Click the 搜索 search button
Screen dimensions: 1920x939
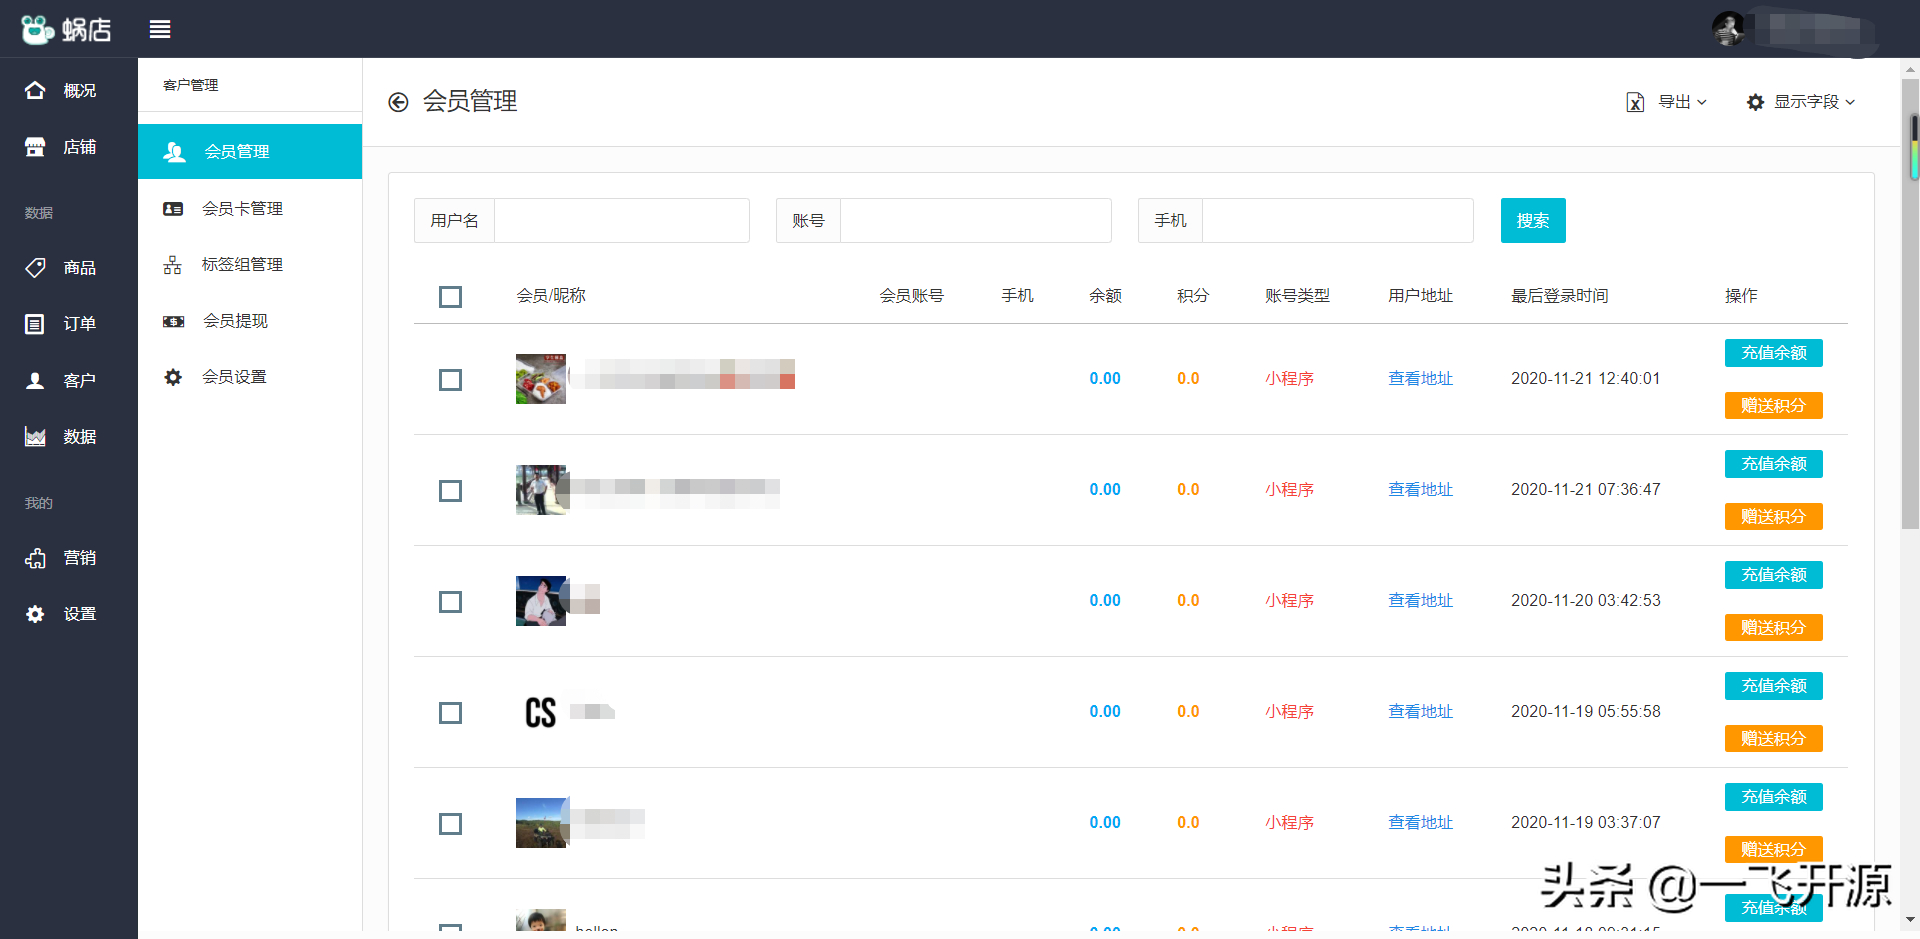(x=1533, y=220)
